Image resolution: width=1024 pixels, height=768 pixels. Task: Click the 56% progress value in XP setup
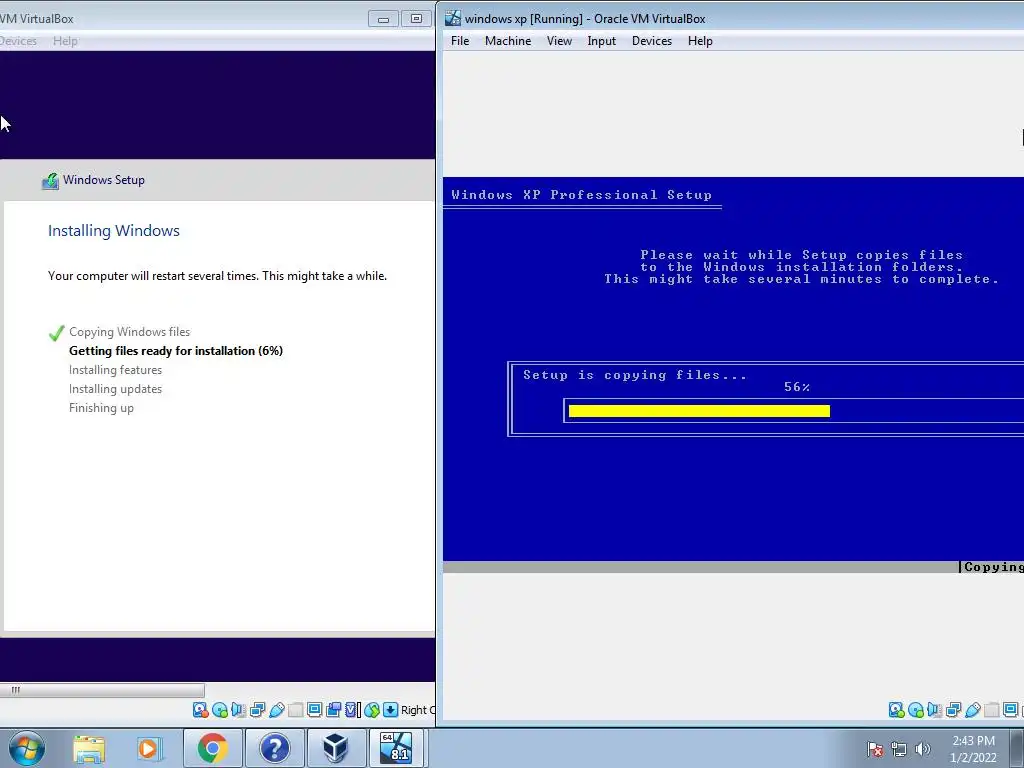pyautogui.click(x=797, y=387)
